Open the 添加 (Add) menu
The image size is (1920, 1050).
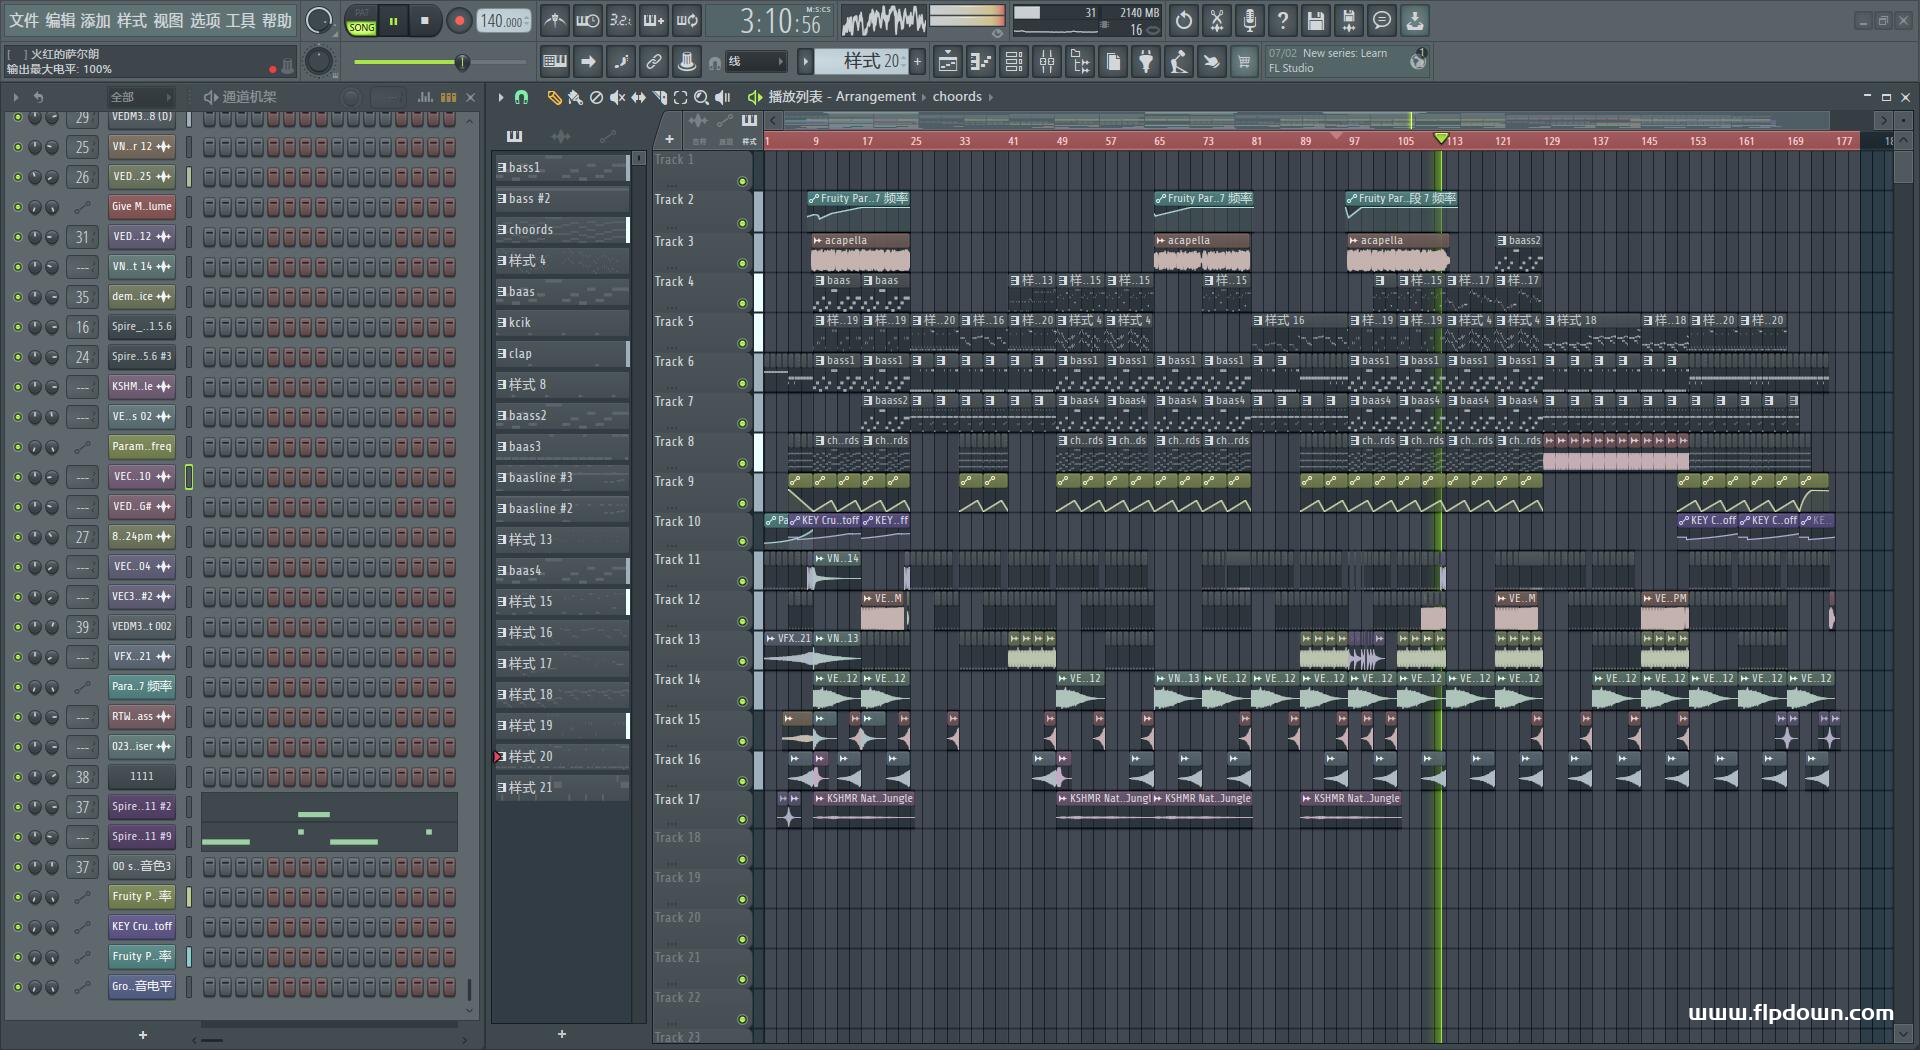pyautogui.click(x=96, y=20)
